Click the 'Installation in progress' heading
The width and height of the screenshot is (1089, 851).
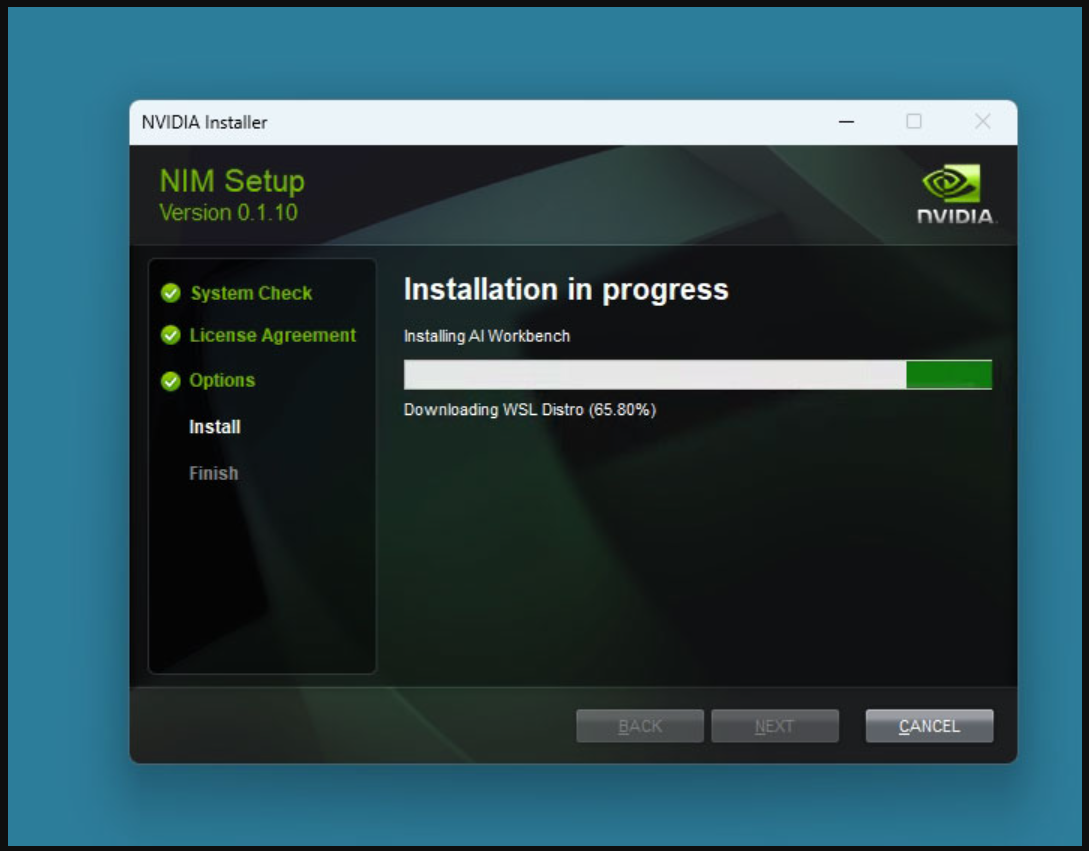click(x=566, y=290)
